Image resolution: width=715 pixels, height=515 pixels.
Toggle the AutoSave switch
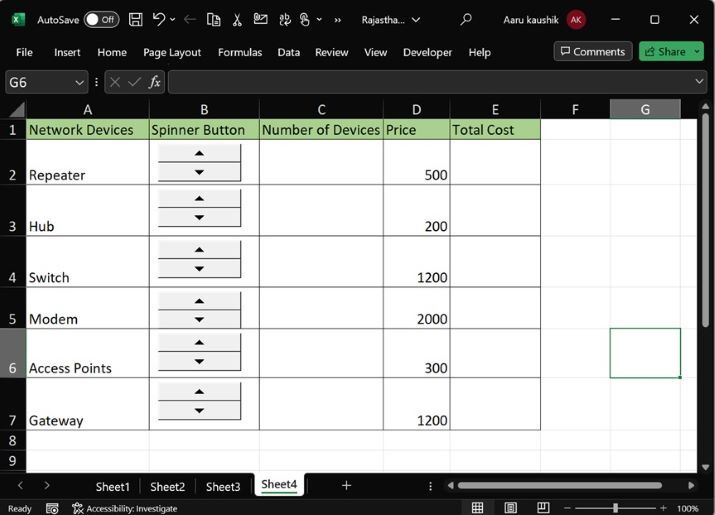click(101, 20)
